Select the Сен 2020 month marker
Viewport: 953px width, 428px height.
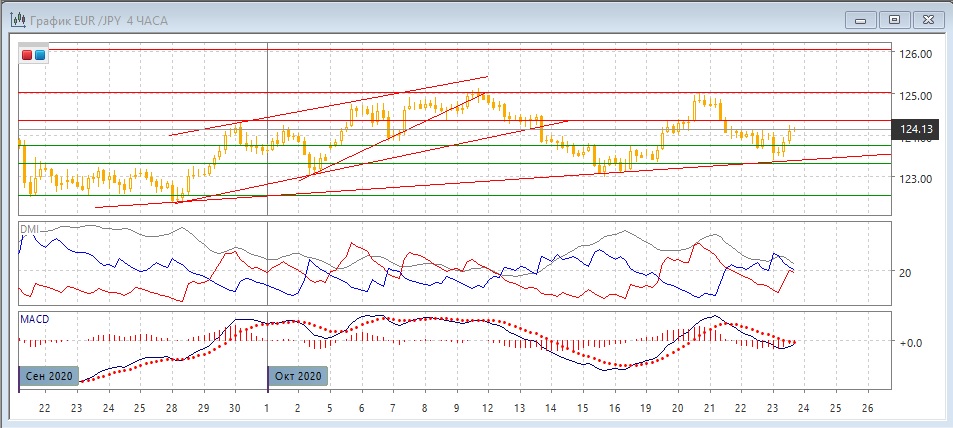pos(46,377)
